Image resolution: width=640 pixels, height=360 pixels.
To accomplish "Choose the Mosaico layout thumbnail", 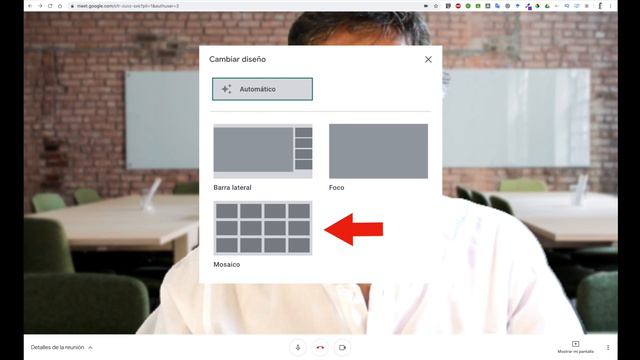I will (263, 228).
